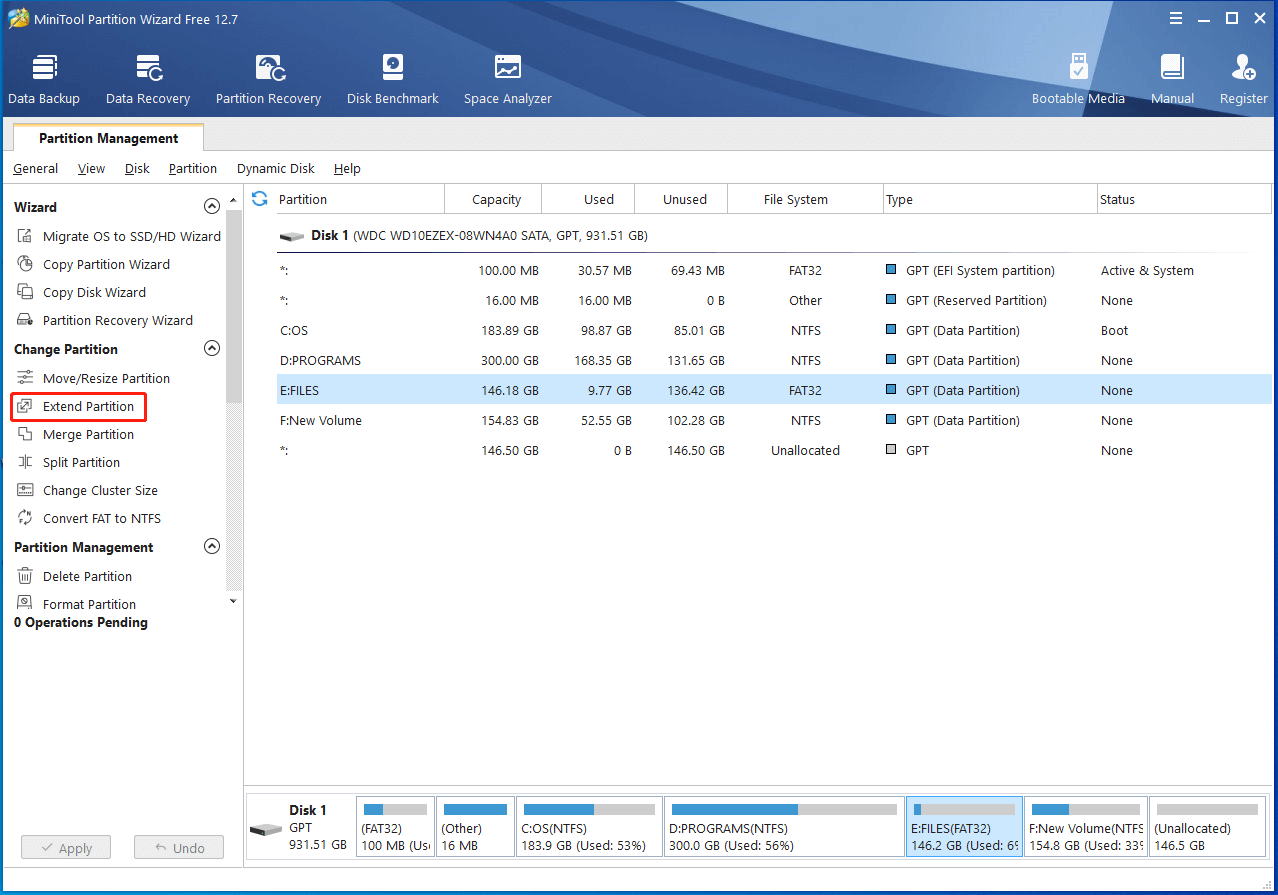
Task: Collapse the Partition Management section
Action: (x=211, y=547)
